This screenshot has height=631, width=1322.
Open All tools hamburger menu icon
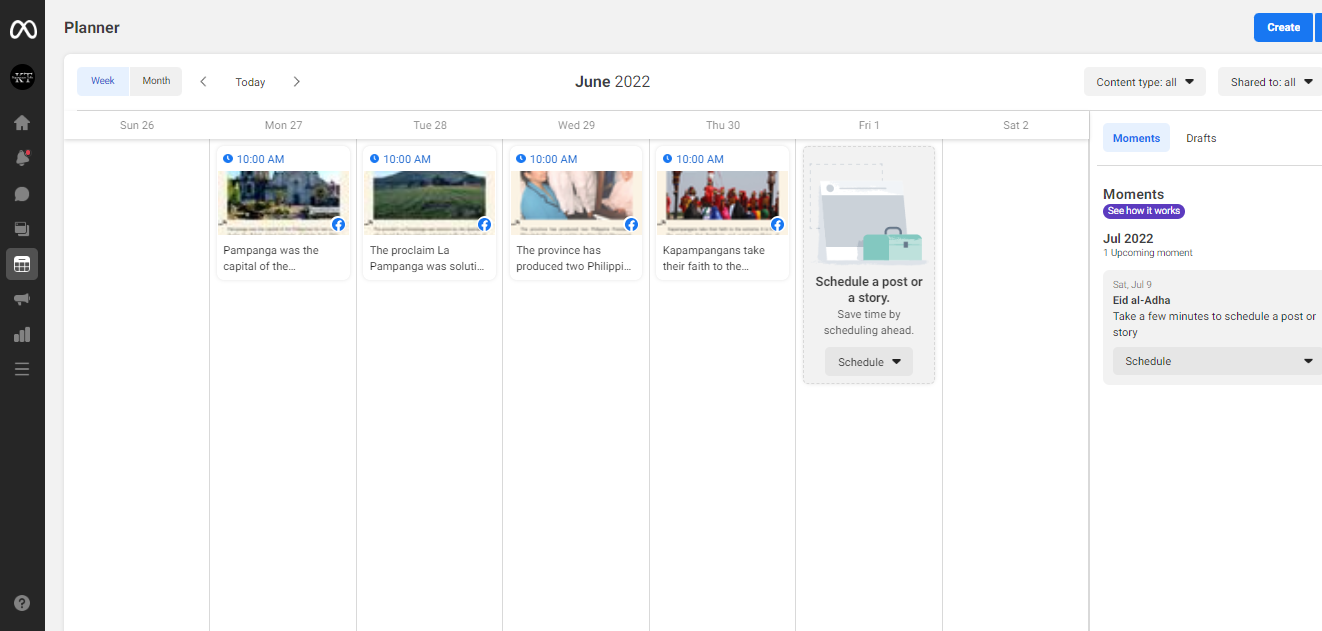point(22,369)
